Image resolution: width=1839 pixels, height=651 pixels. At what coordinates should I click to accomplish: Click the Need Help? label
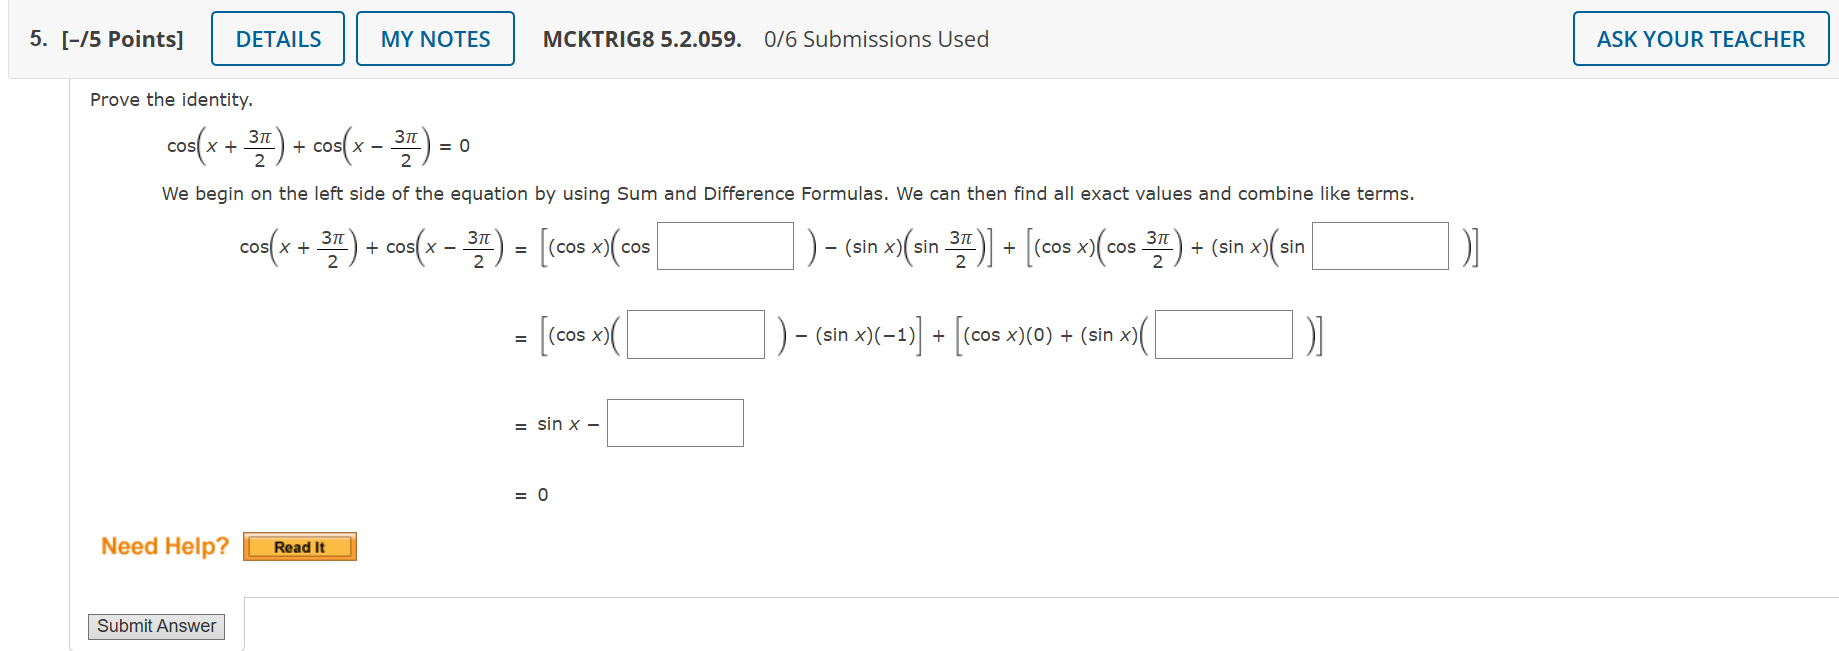[164, 546]
